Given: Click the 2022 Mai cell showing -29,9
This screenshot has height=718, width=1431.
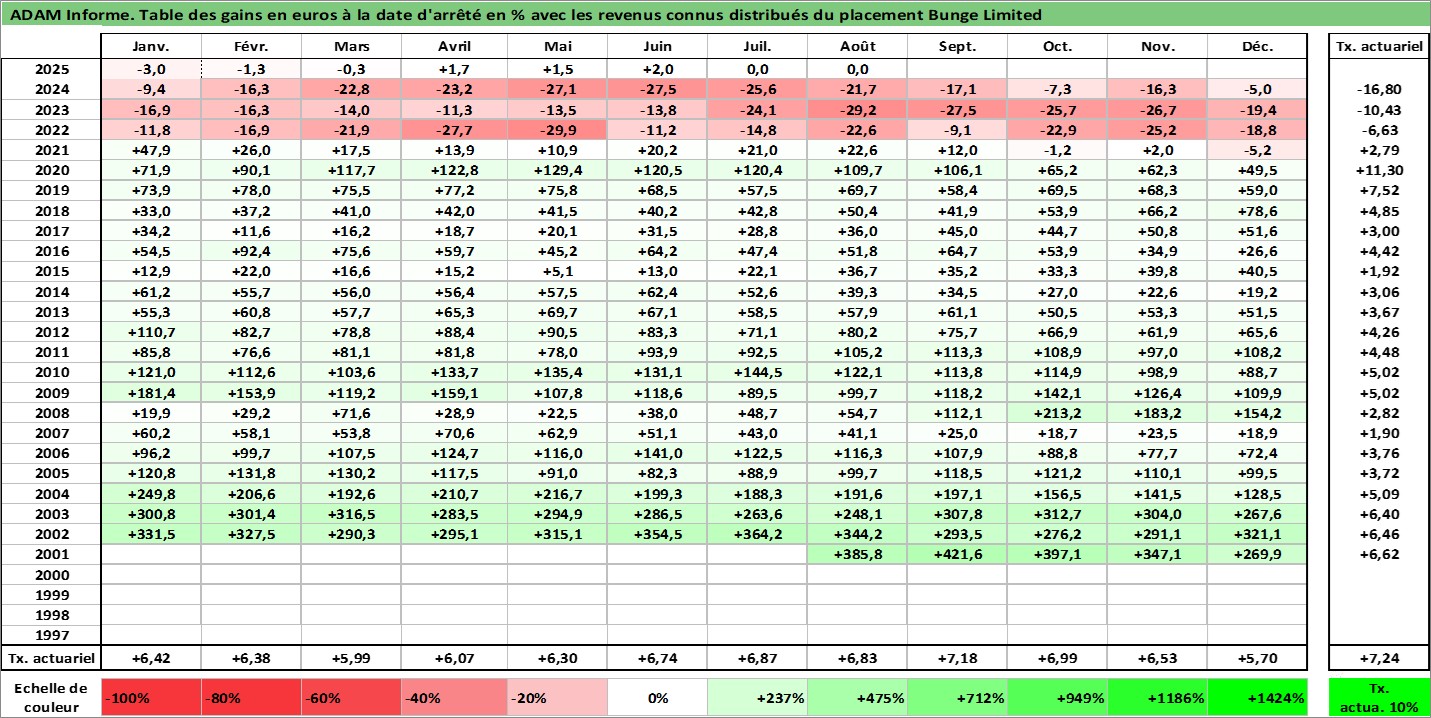Looking at the screenshot, I should click(x=557, y=130).
